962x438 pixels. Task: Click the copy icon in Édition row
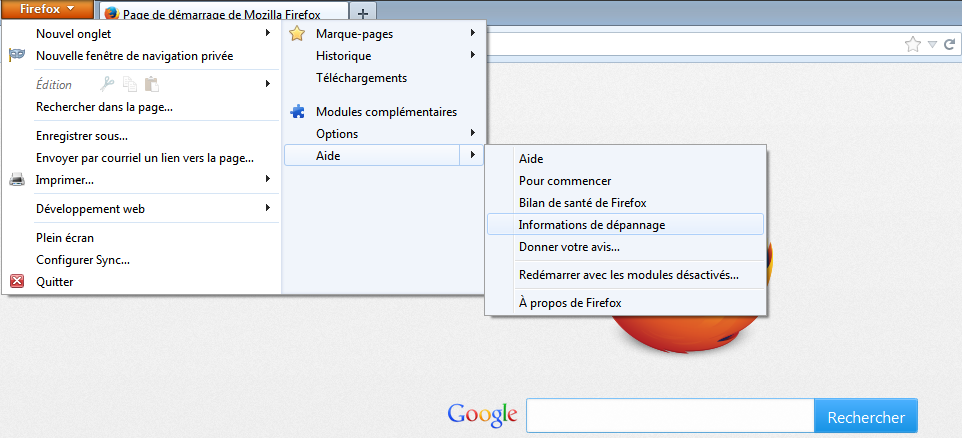tap(129, 84)
